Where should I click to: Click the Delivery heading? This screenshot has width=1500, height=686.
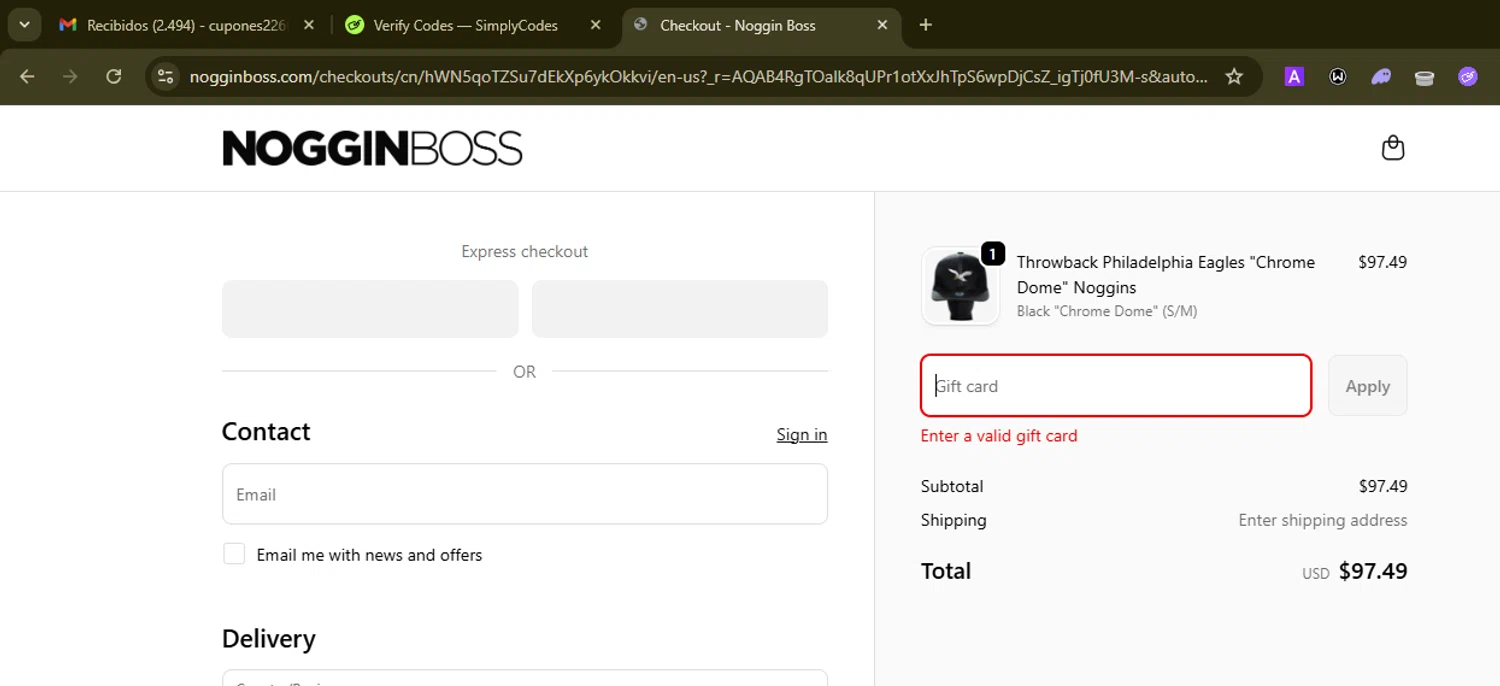pyautogui.click(x=269, y=639)
